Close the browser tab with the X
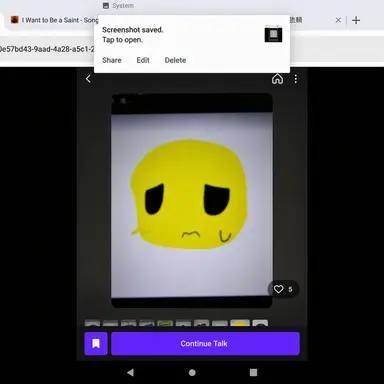This screenshot has width=384, height=384. coord(338,20)
